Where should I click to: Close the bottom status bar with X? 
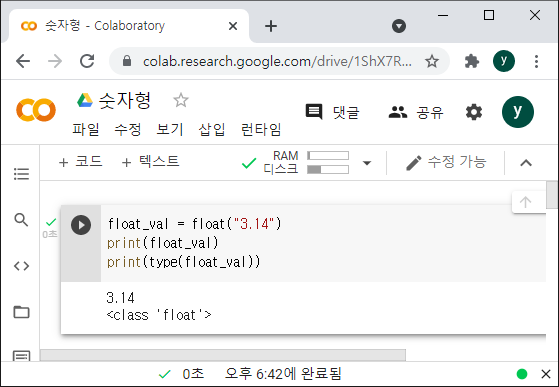tap(546, 374)
